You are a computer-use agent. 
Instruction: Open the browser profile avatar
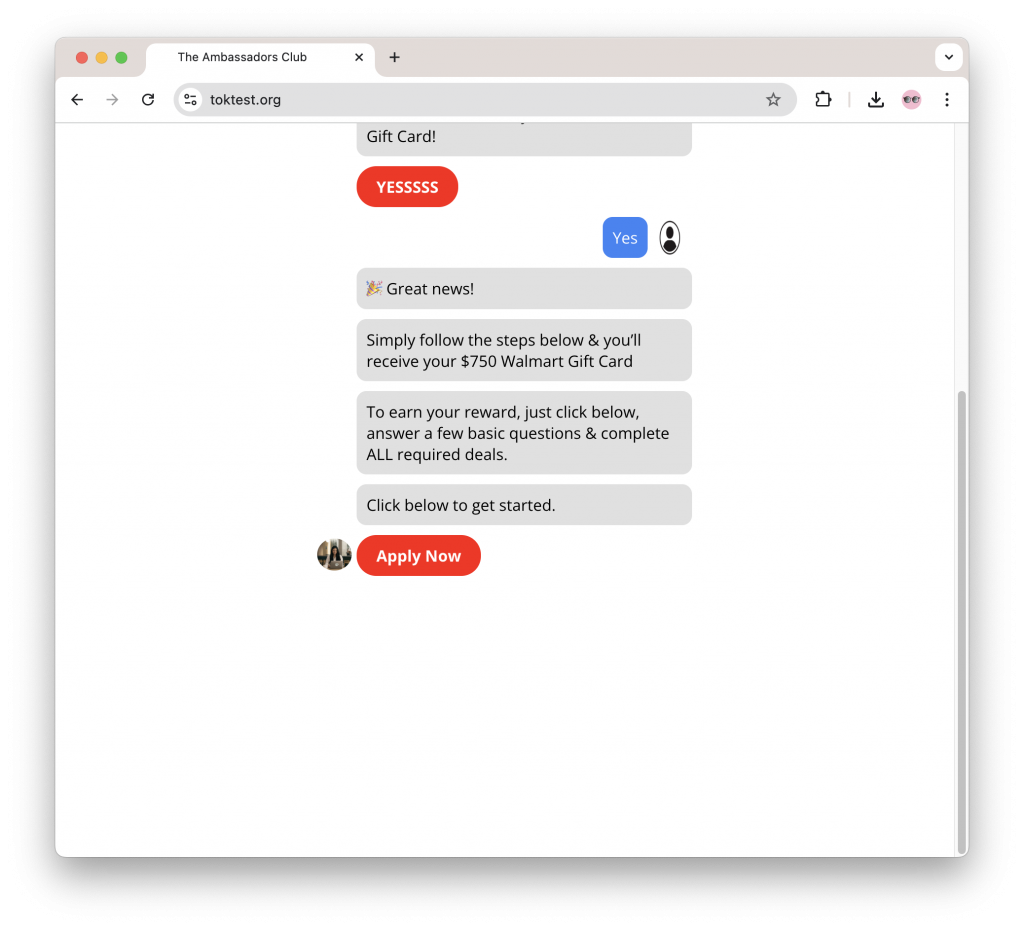pyautogui.click(x=911, y=99)
